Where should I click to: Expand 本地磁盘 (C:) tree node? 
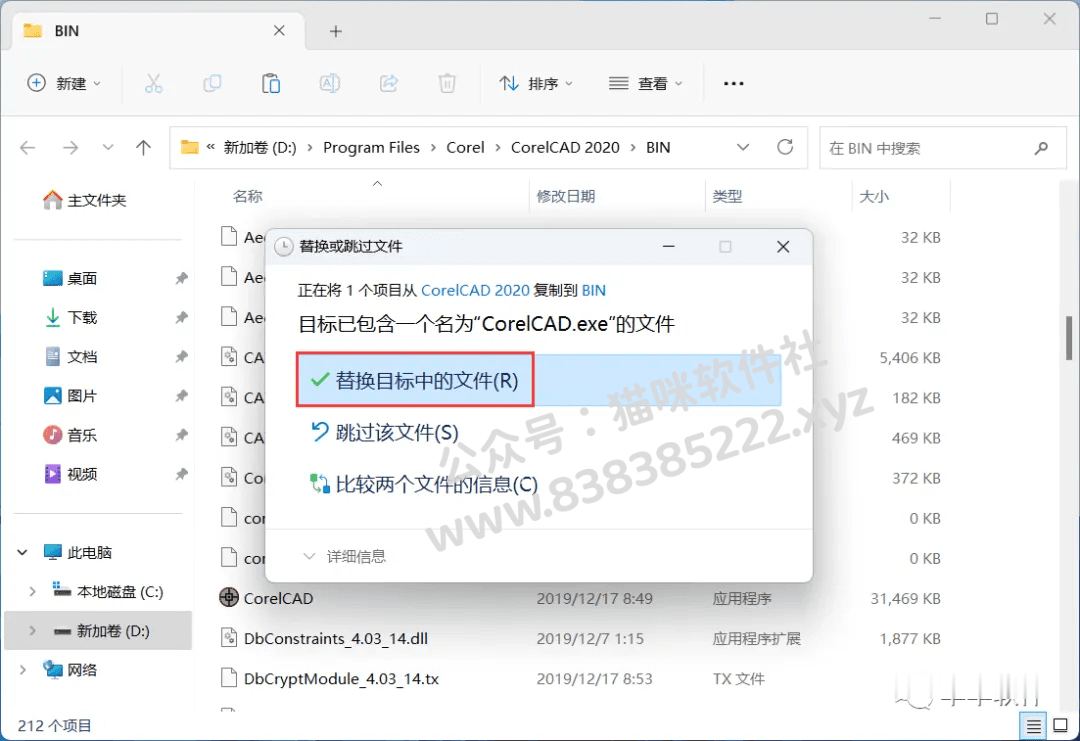pos(32,592)
